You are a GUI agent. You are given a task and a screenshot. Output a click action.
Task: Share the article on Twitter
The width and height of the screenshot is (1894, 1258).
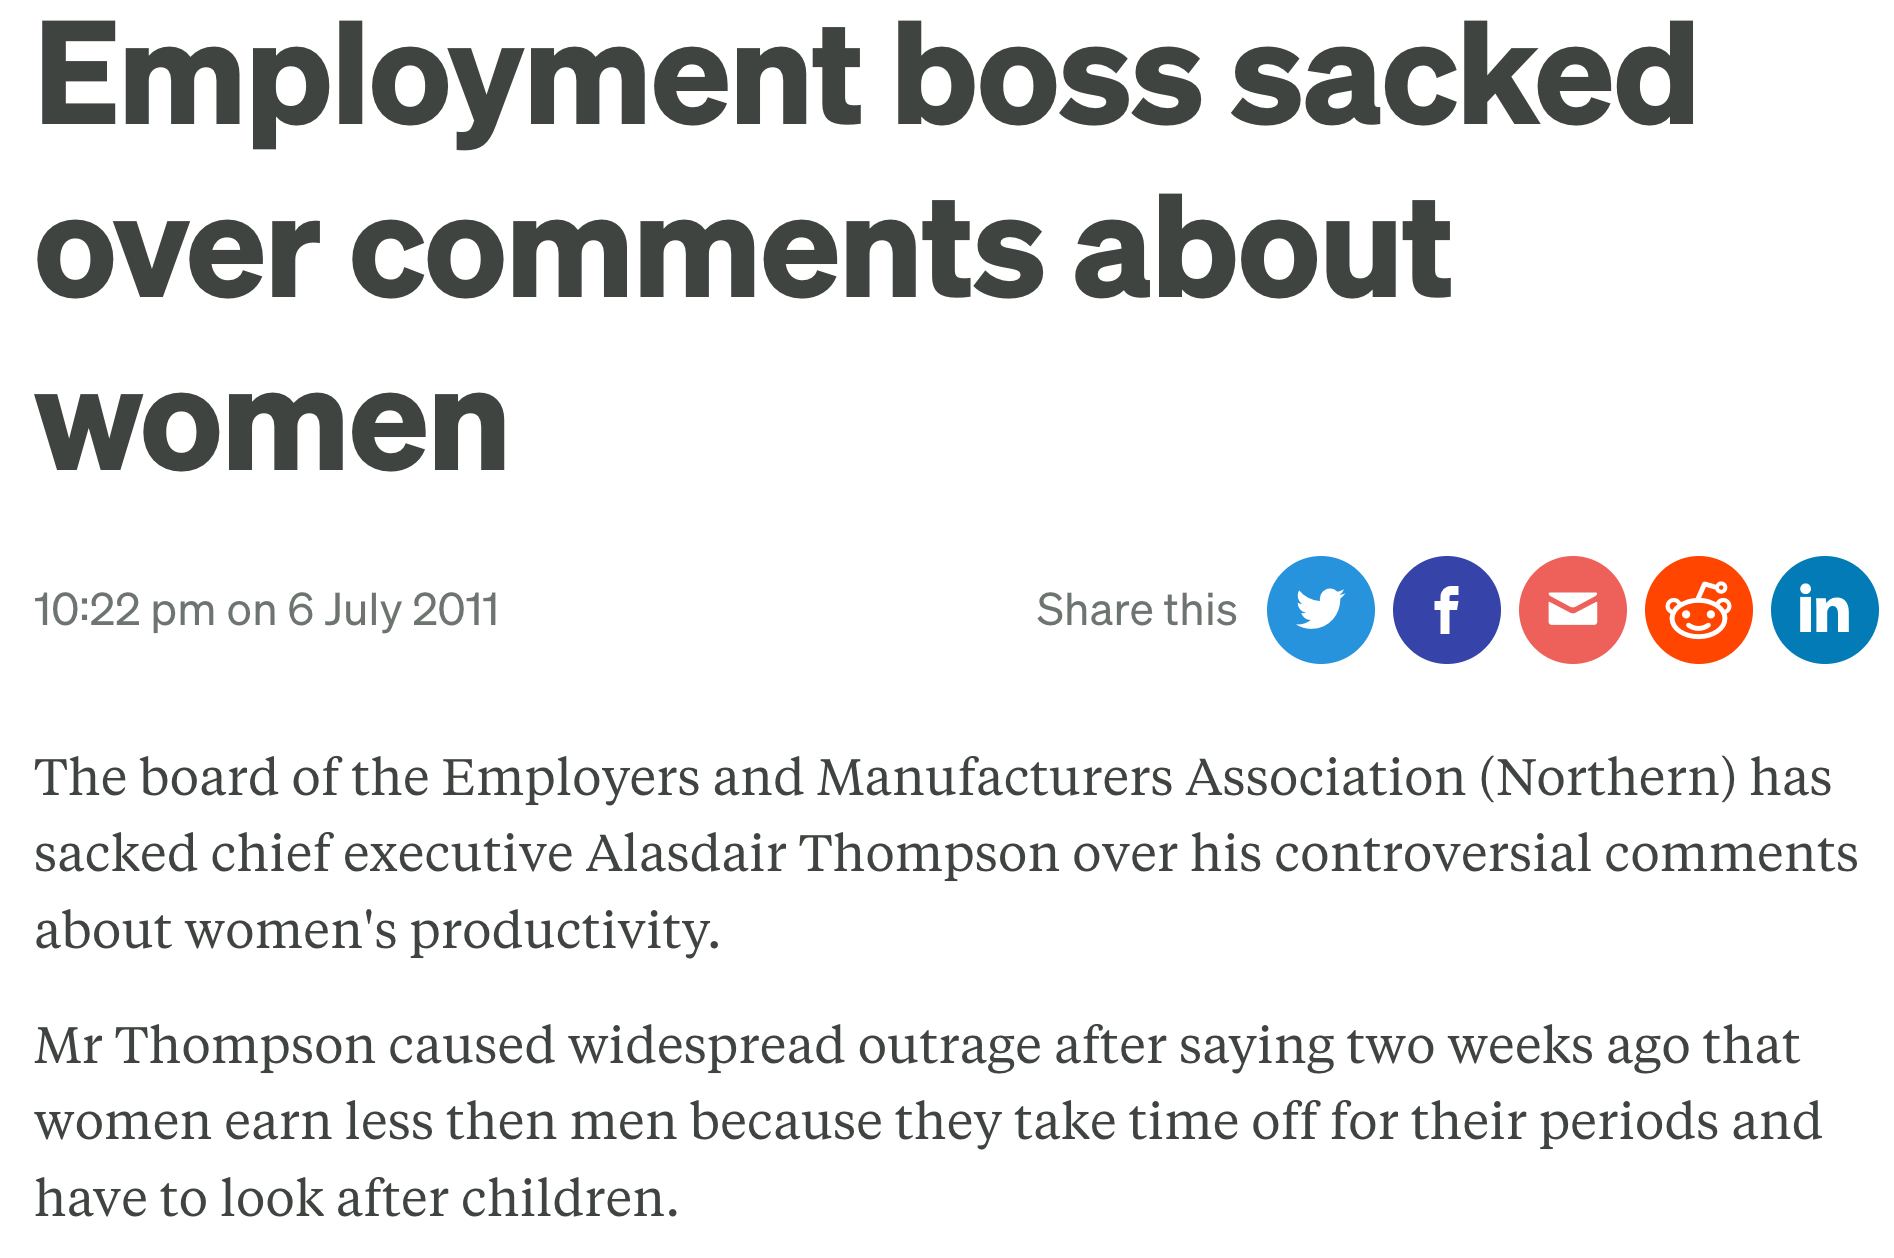pos(1320,610)
